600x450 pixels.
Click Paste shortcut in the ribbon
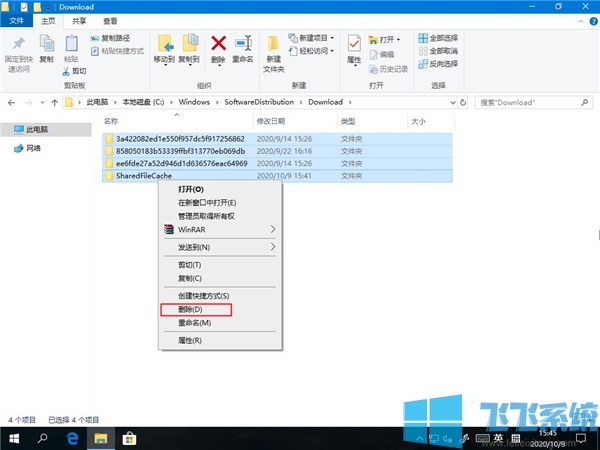(x=117, y=51)
